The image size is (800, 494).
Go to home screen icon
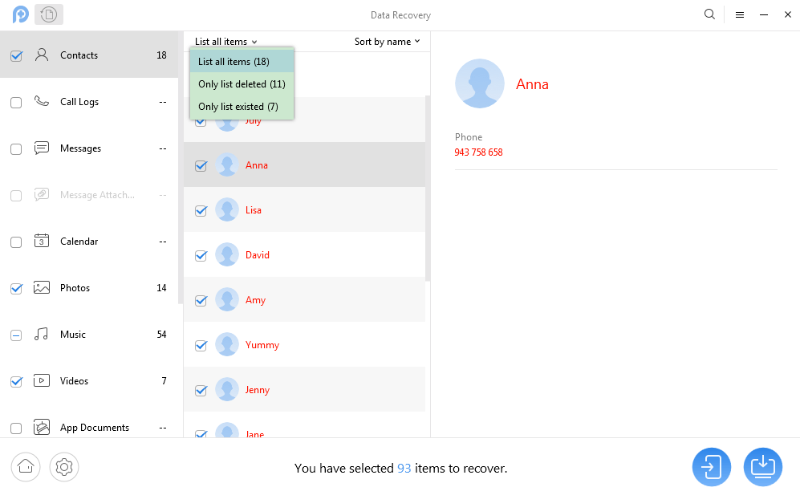[x=26, y=467]
